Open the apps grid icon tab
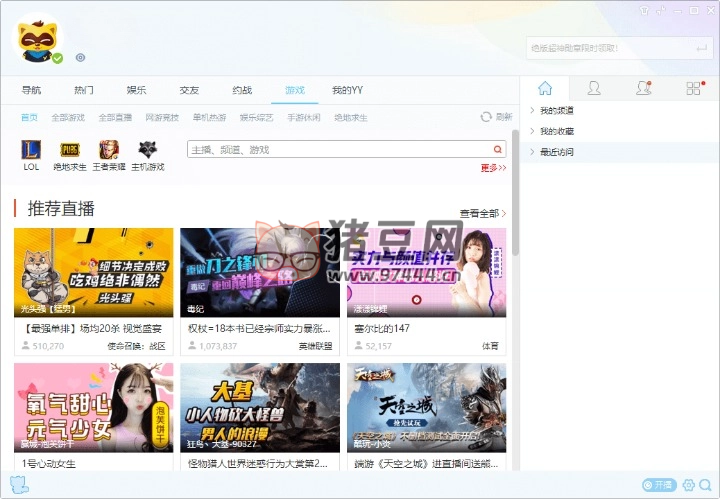Screen dimensions: 720x499 click(693, 88)
